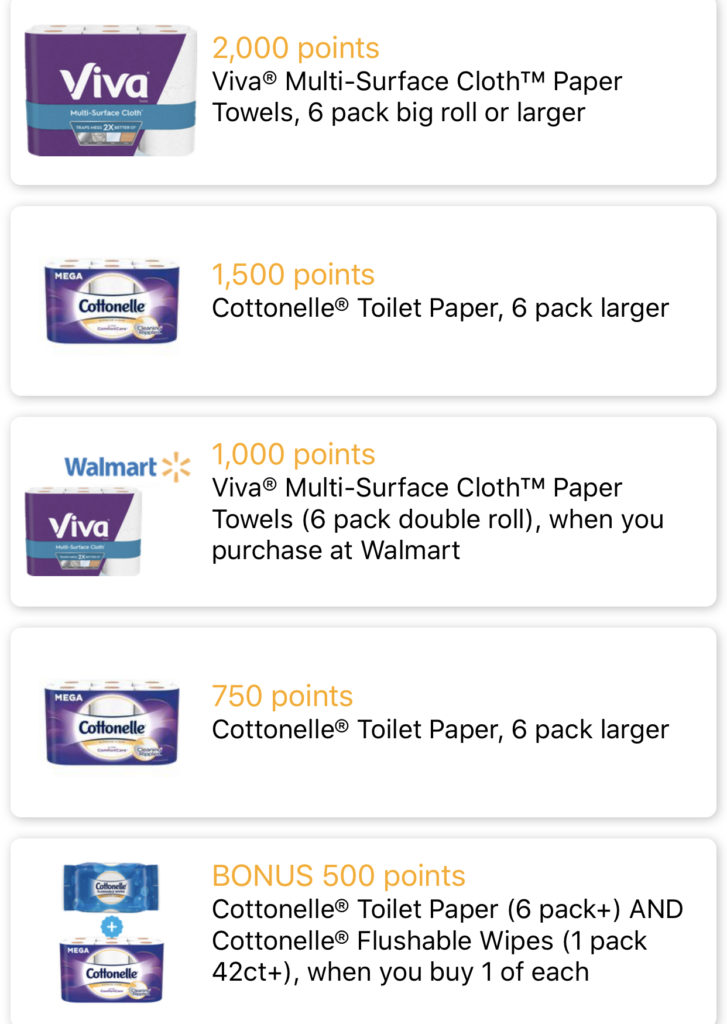
Task: Click the Walmart logo icon
Action: (x=127, y=467)
